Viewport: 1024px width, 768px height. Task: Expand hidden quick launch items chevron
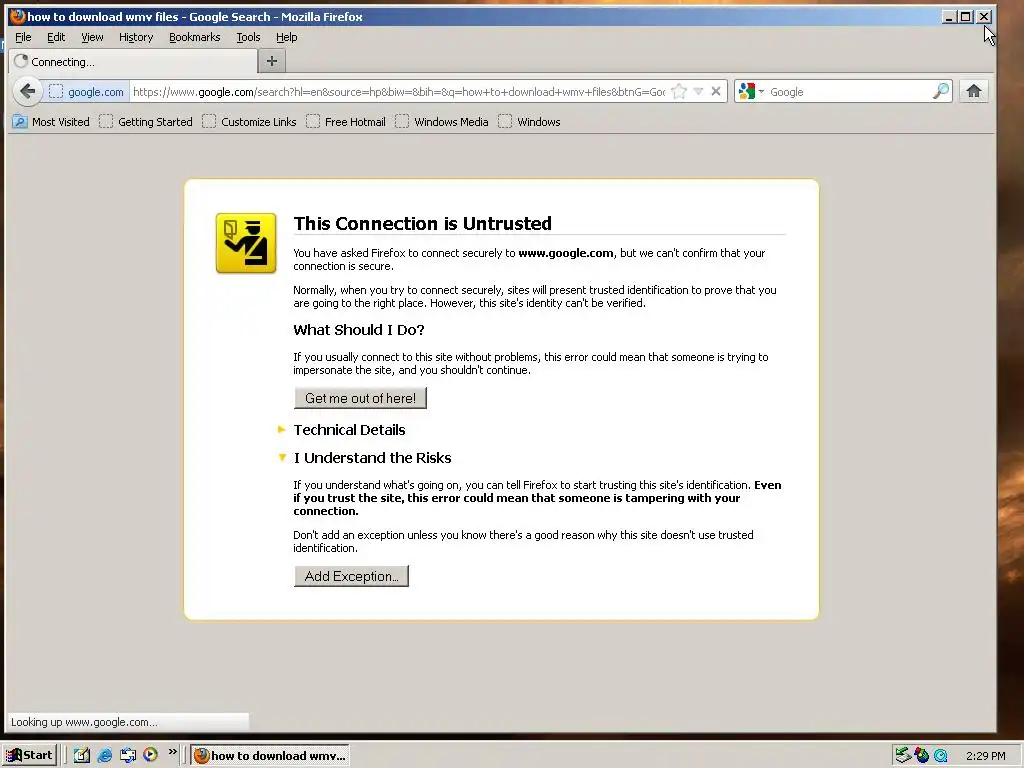[x=172, y=752]
